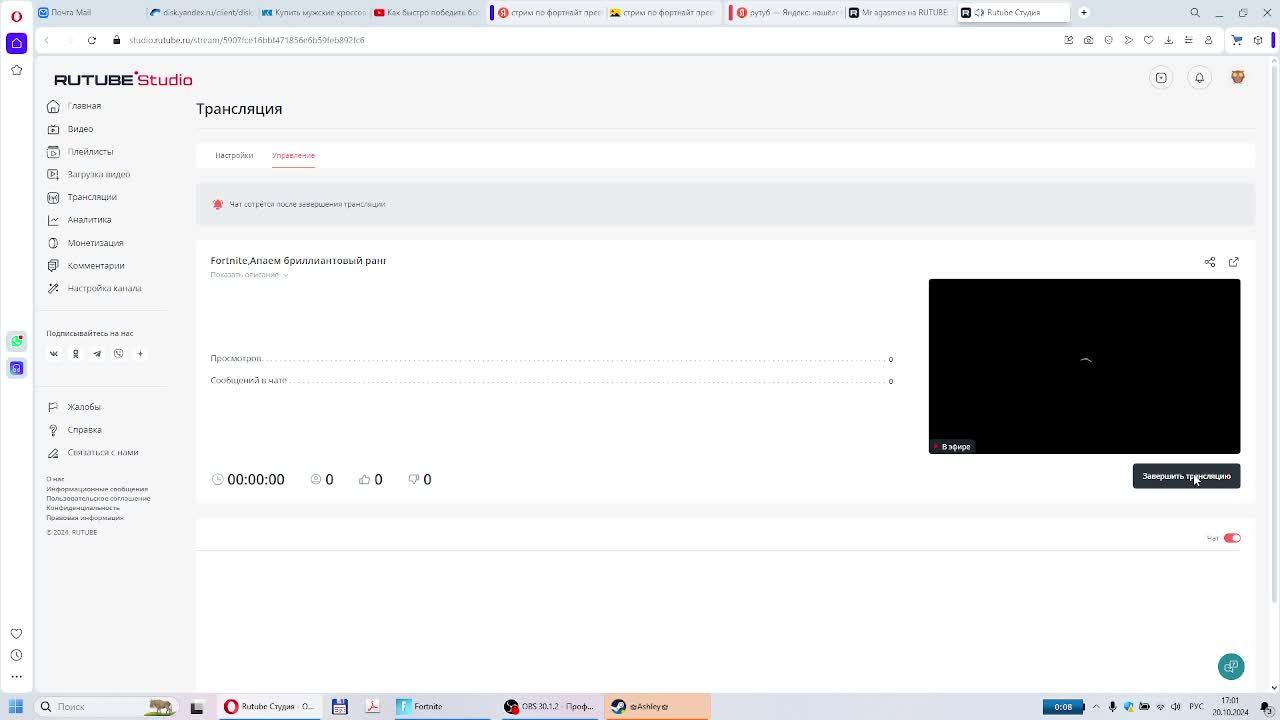
Task: Open the owl profile avatar
Action: click(x=1237, y=78)
